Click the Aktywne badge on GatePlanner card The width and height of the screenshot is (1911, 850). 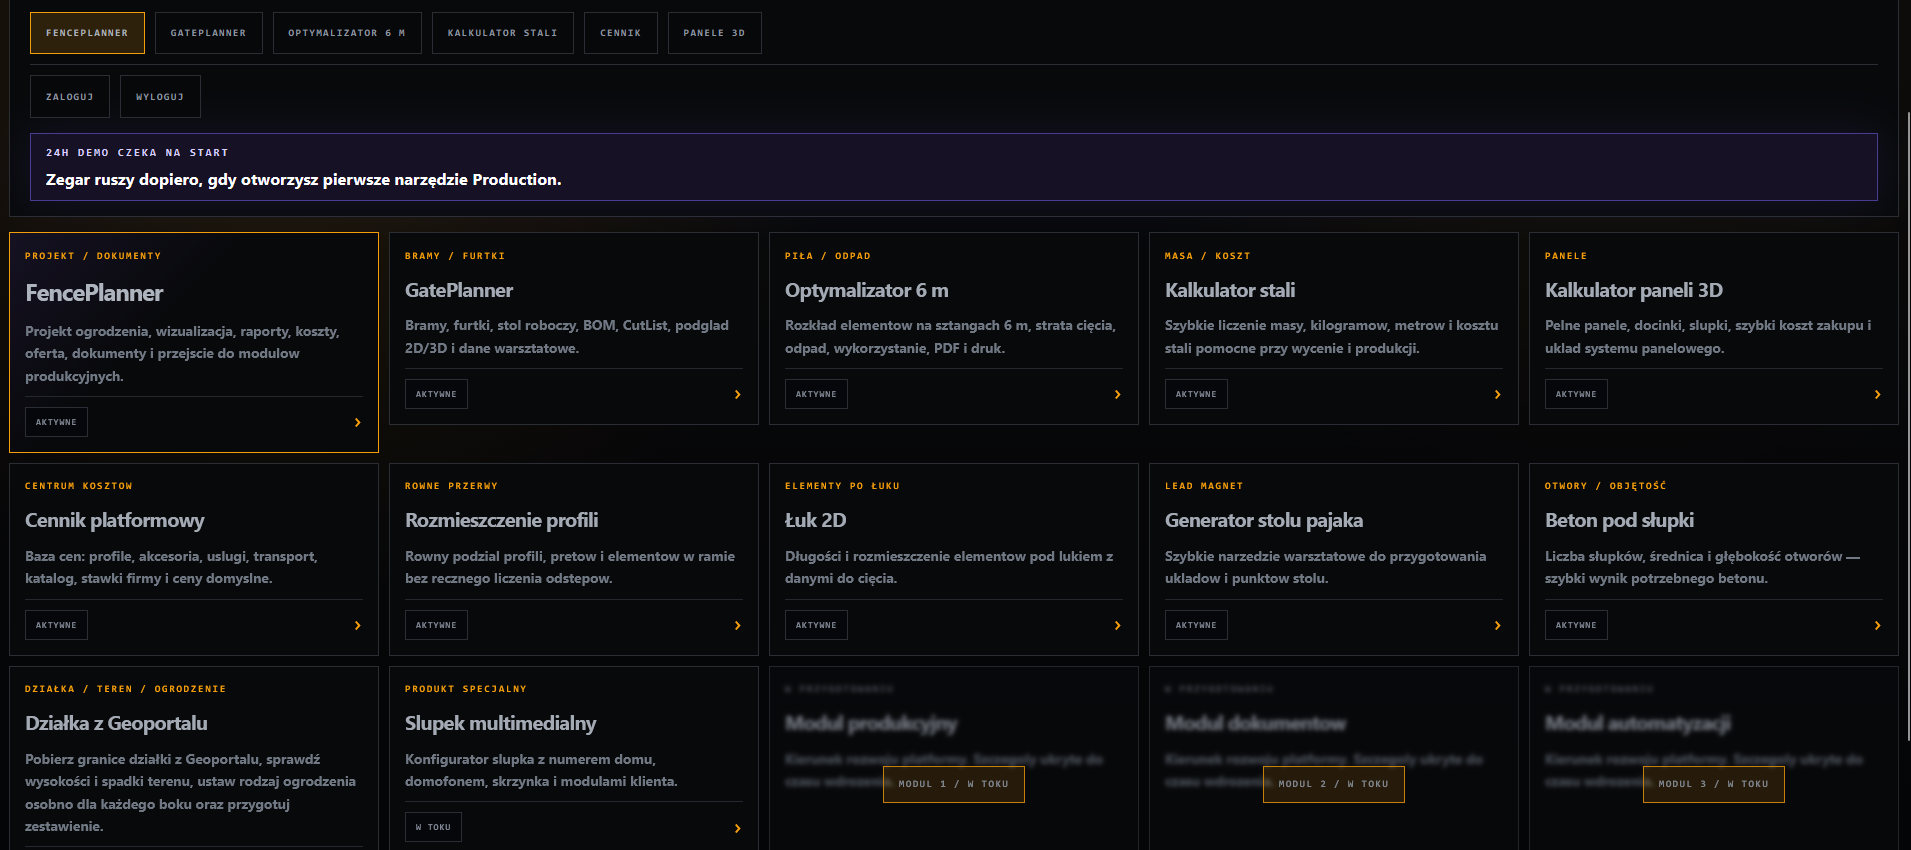pos(436,394)
